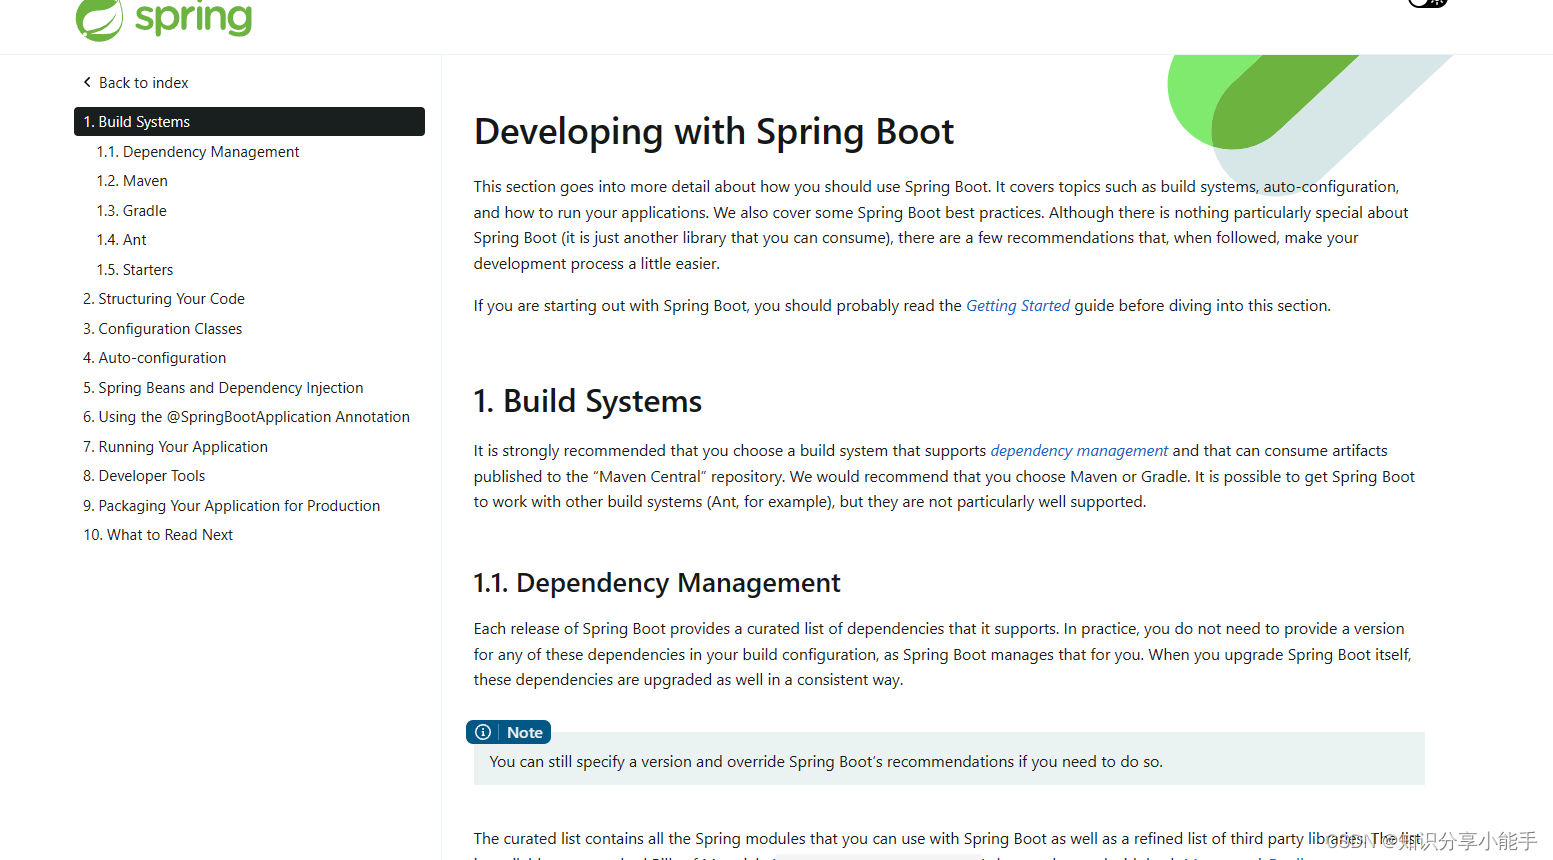
Task: Open 1.4. Ant sidebar entry
Action: click(121, 240)
